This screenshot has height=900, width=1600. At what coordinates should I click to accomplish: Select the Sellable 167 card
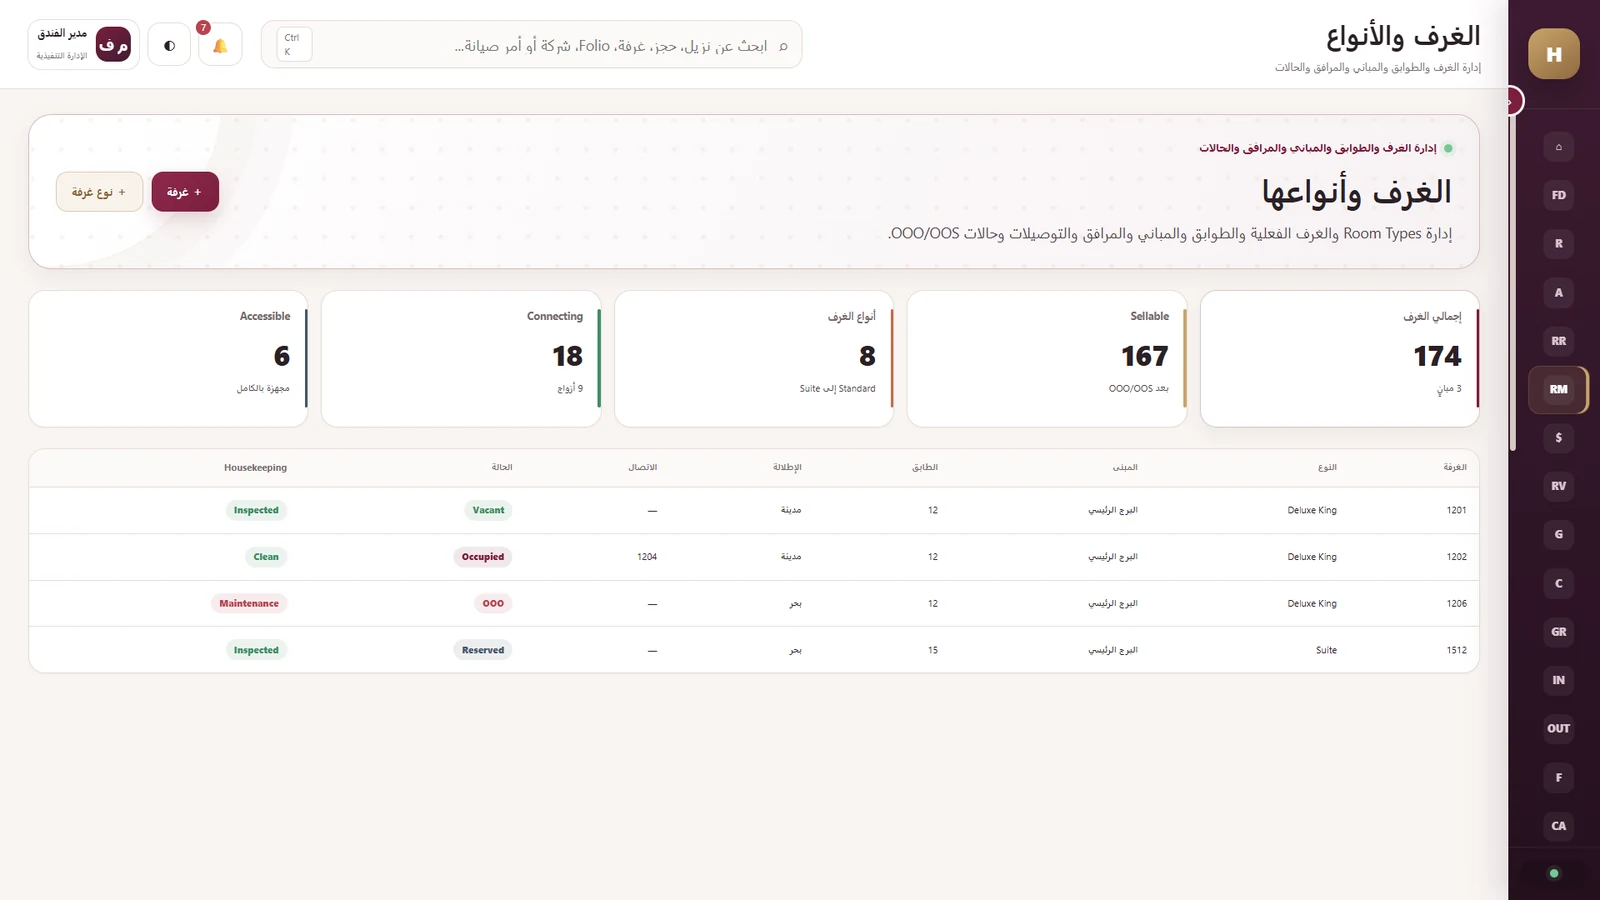(1046, 359)
